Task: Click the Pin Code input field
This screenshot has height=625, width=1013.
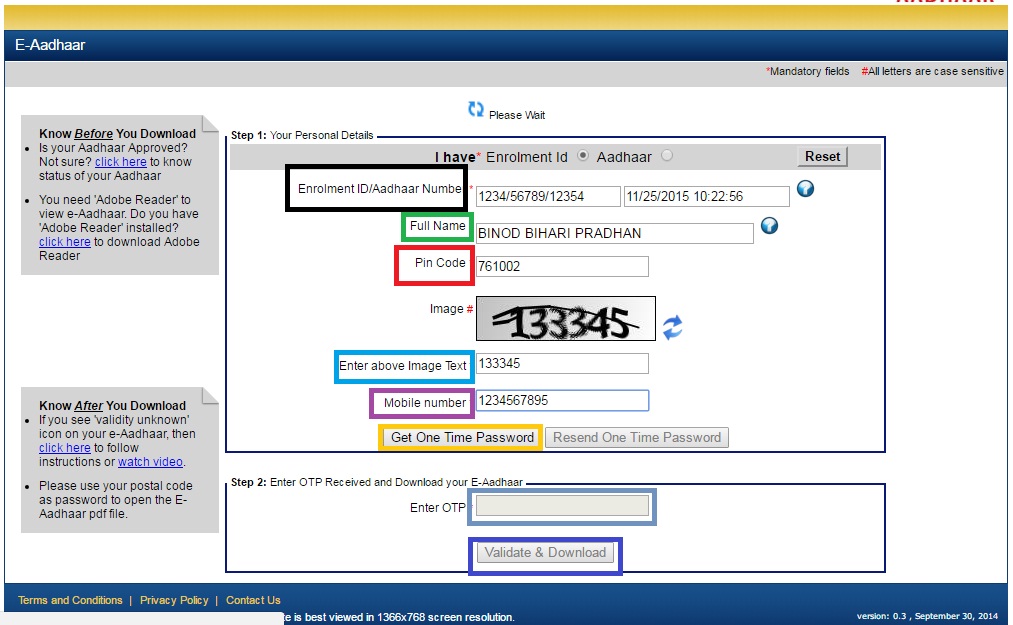Action: (560, 266)
